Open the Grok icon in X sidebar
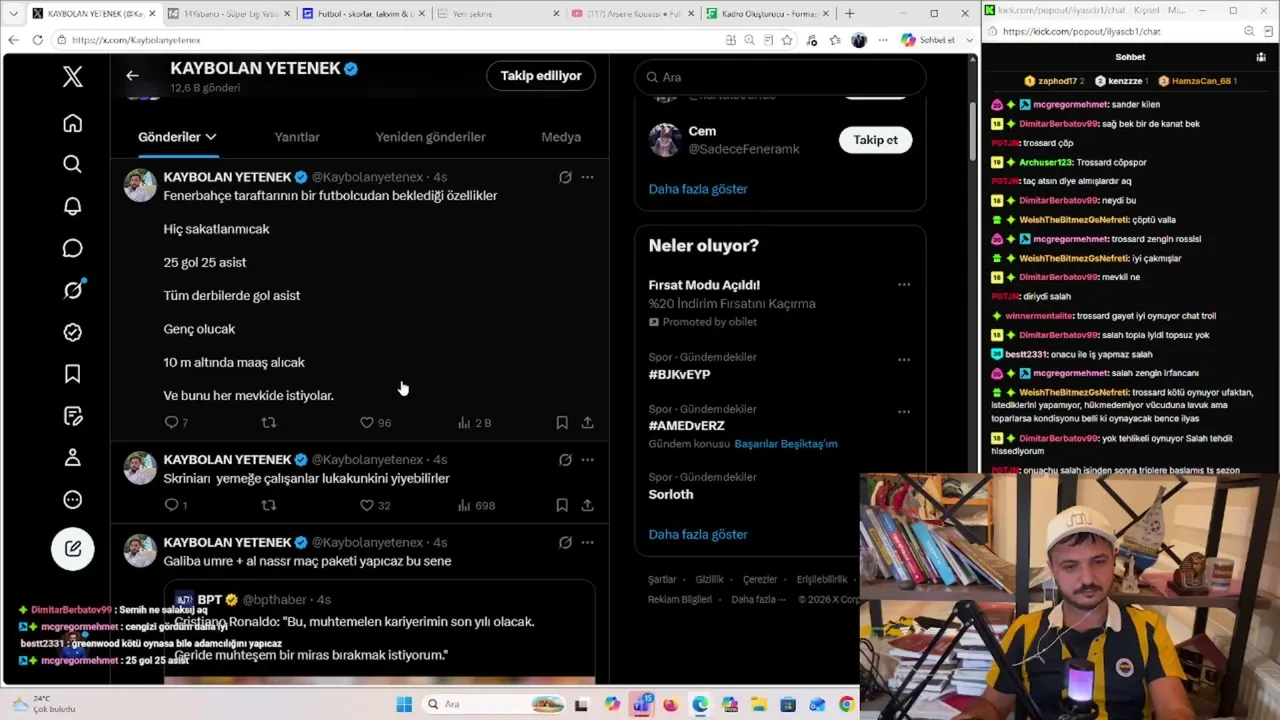 (72, 290)
